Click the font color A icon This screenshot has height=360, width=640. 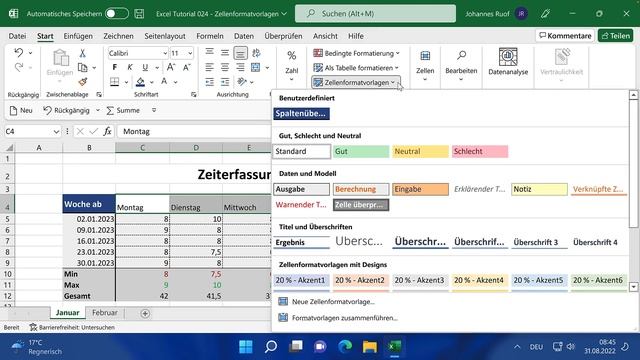[x=164, y=82]
